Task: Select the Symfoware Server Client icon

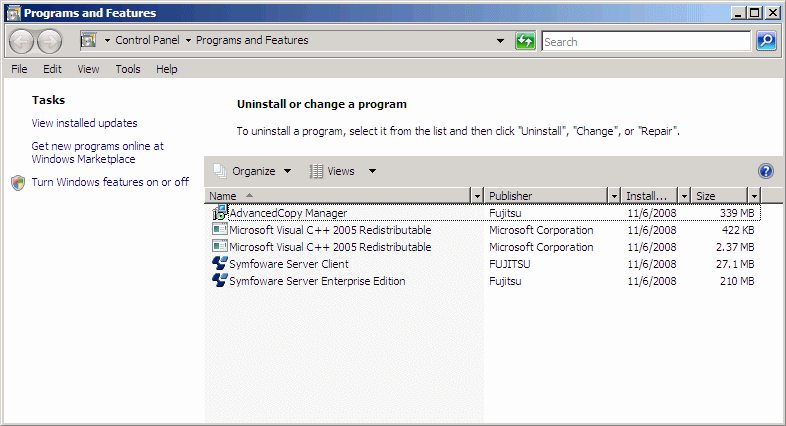Action: pos(220,264)
